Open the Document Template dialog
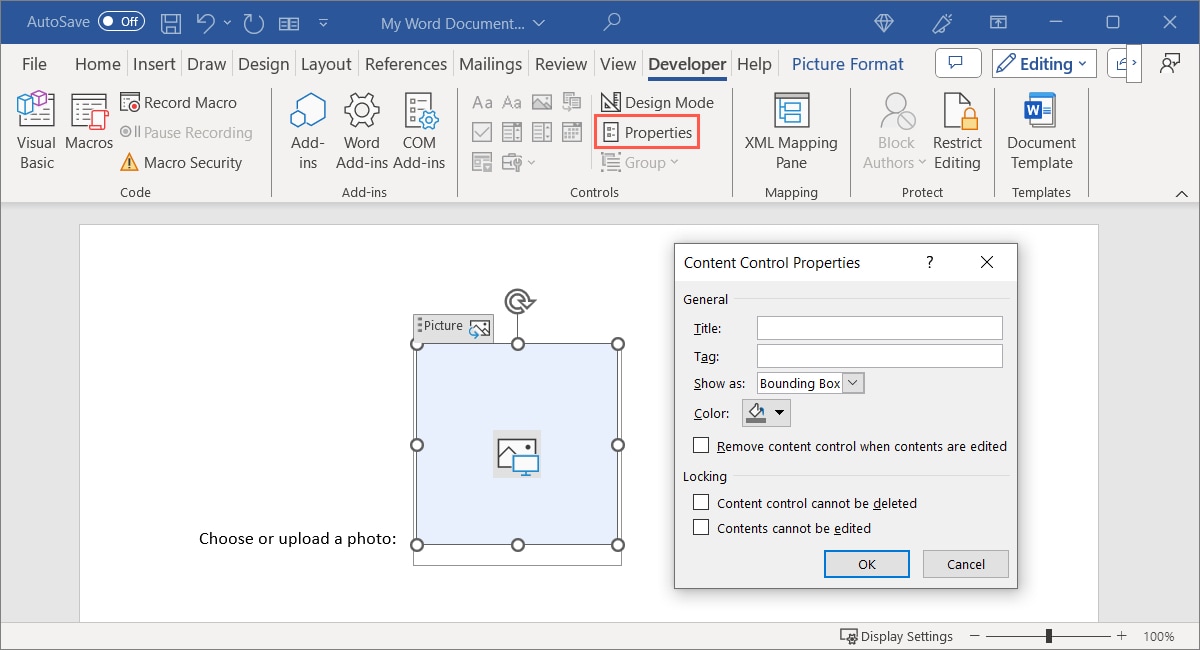This screenshot has width=1200, height=650. 1040,130
